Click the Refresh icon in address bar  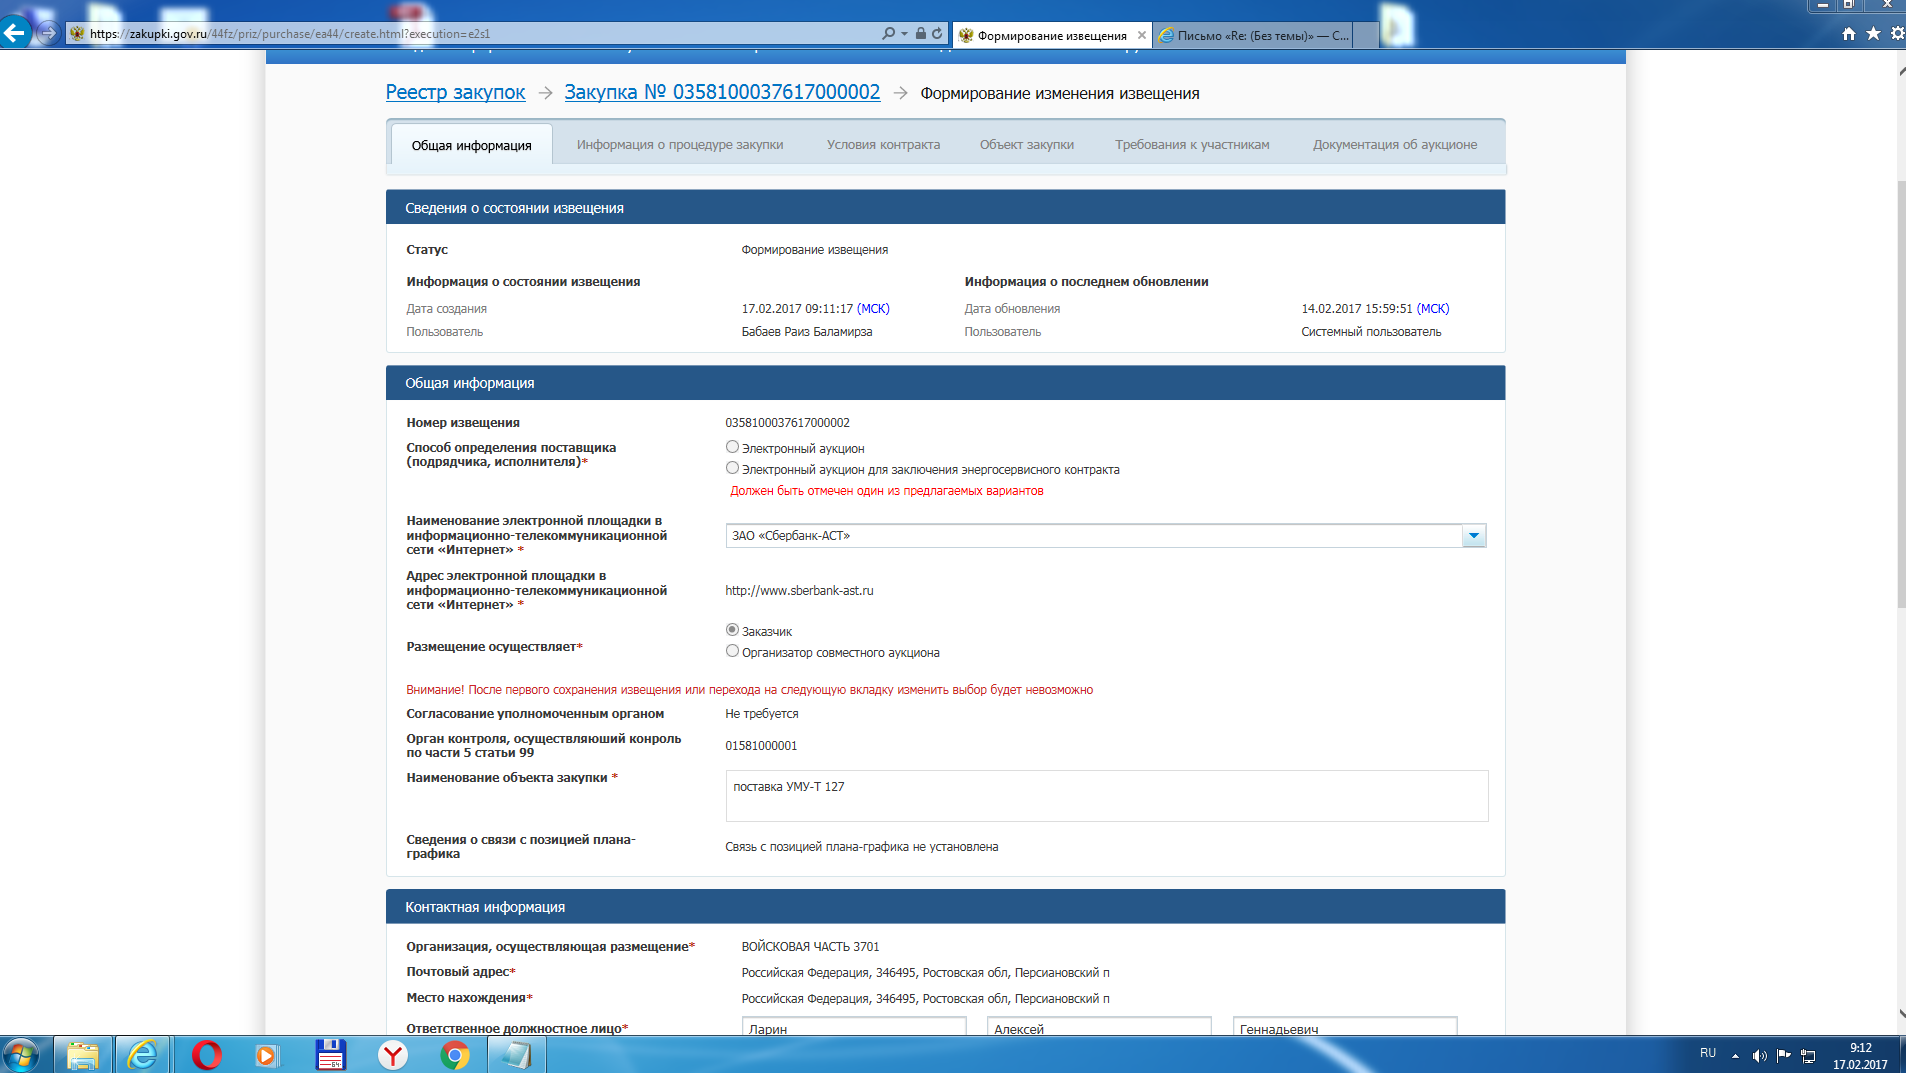pyautogui.click(x=937, y=33)
